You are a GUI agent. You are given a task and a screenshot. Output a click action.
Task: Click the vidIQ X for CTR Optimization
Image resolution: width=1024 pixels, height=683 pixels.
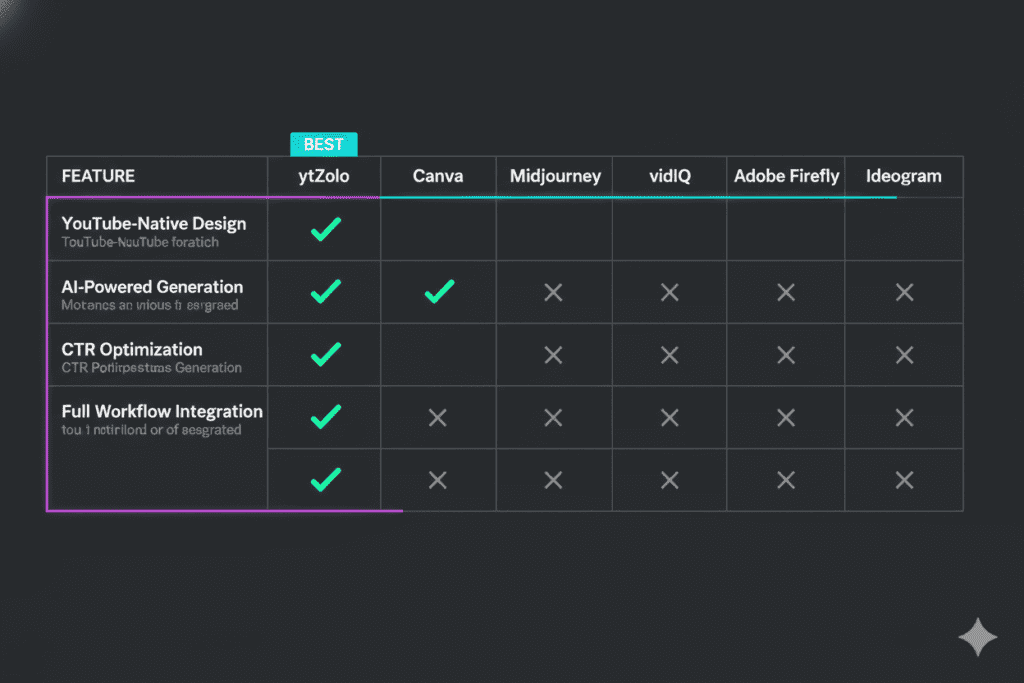click(x=669, y=355)
